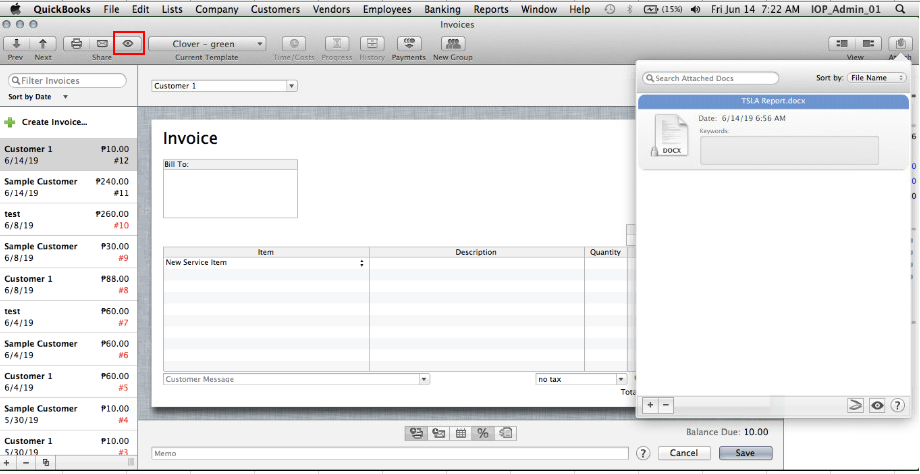Image resolution: width=920 pixels, height=474 pixels.
Task: Open the Customer 1 customer dropdown
Action: [x=225, y=86]
